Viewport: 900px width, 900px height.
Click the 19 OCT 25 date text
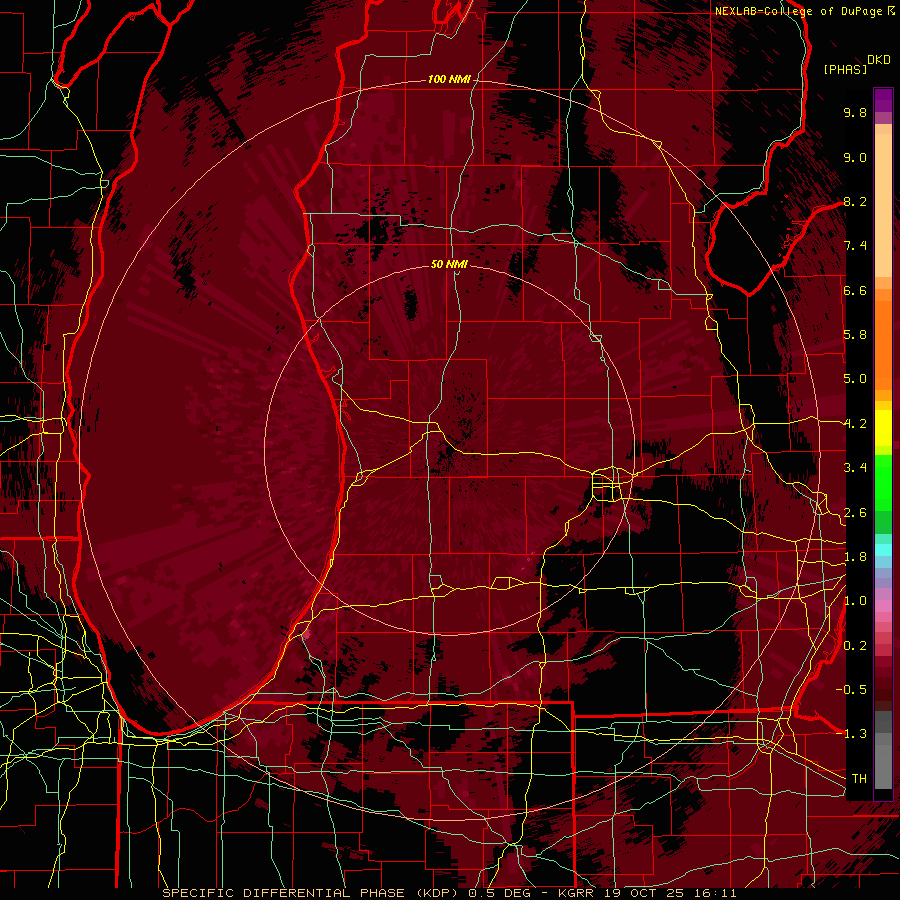tap(646, 893)
